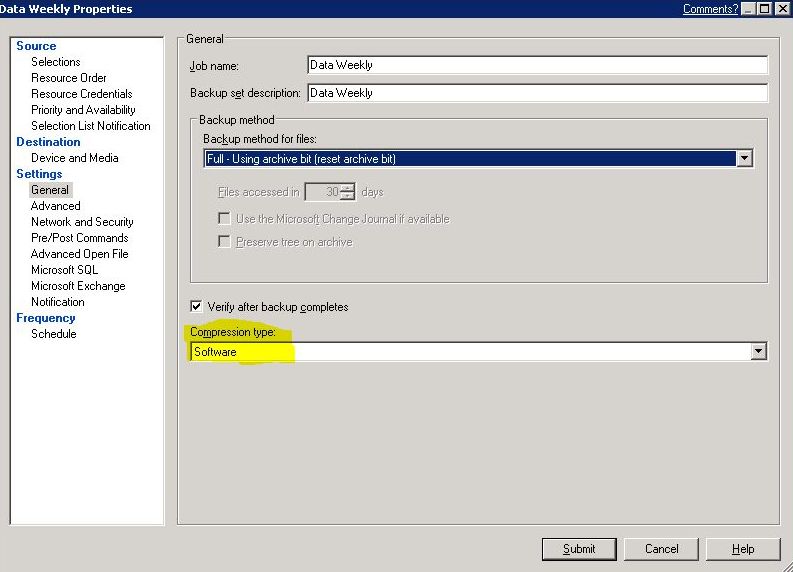The width and height of the screenshot is (793, 572).
Task: Click the Backup set description field
Action: (537, 93)
